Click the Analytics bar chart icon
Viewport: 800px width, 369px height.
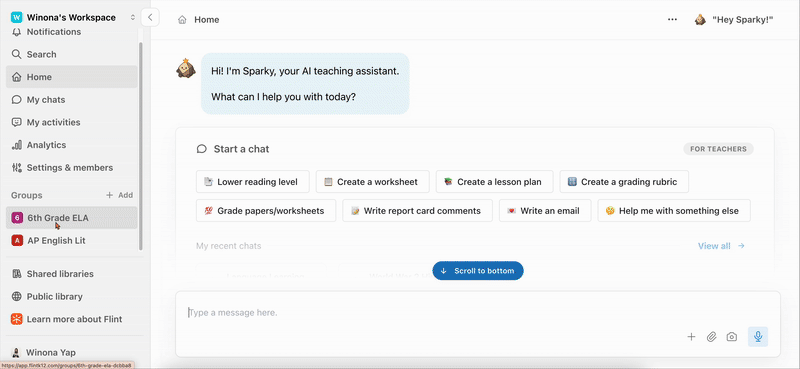coord(17,145)
